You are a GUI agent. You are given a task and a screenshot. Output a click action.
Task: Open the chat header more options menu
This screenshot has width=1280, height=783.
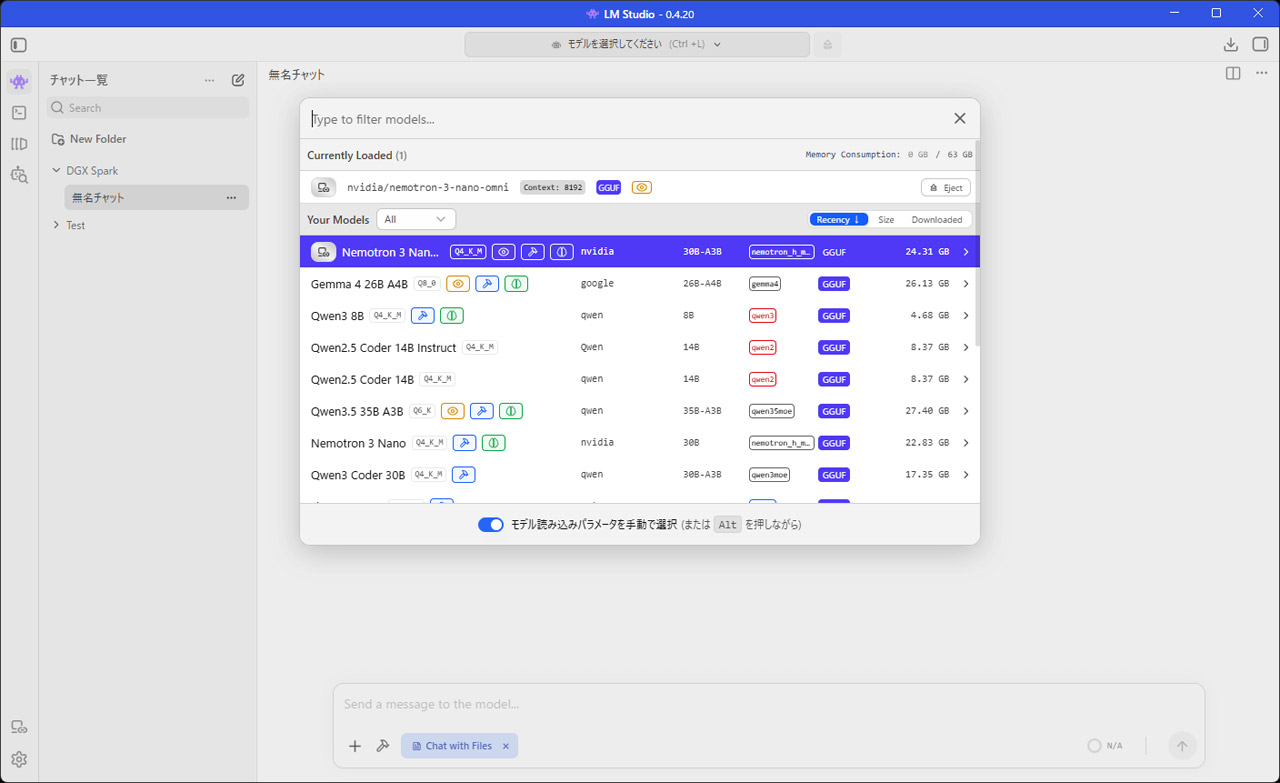pyautogui.click(x=1262, y=73)
